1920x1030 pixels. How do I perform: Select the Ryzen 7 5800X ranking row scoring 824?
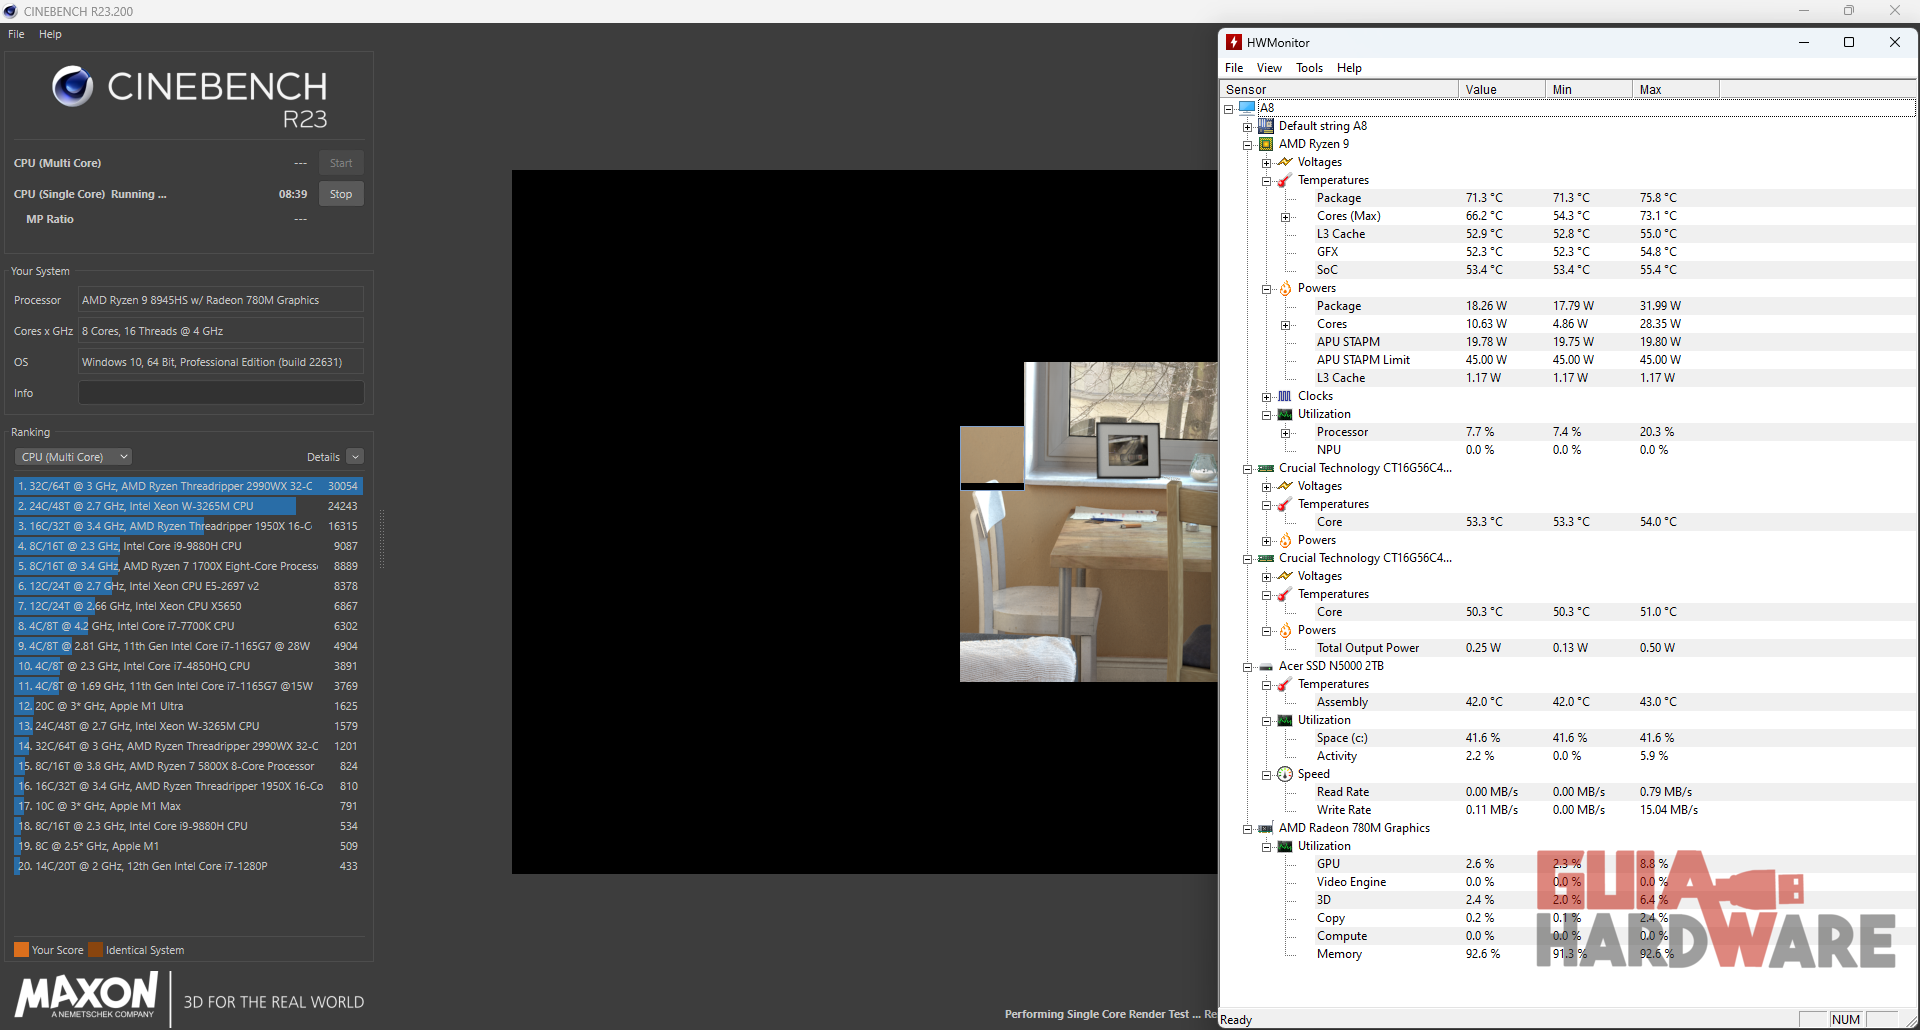pos(188,766)
